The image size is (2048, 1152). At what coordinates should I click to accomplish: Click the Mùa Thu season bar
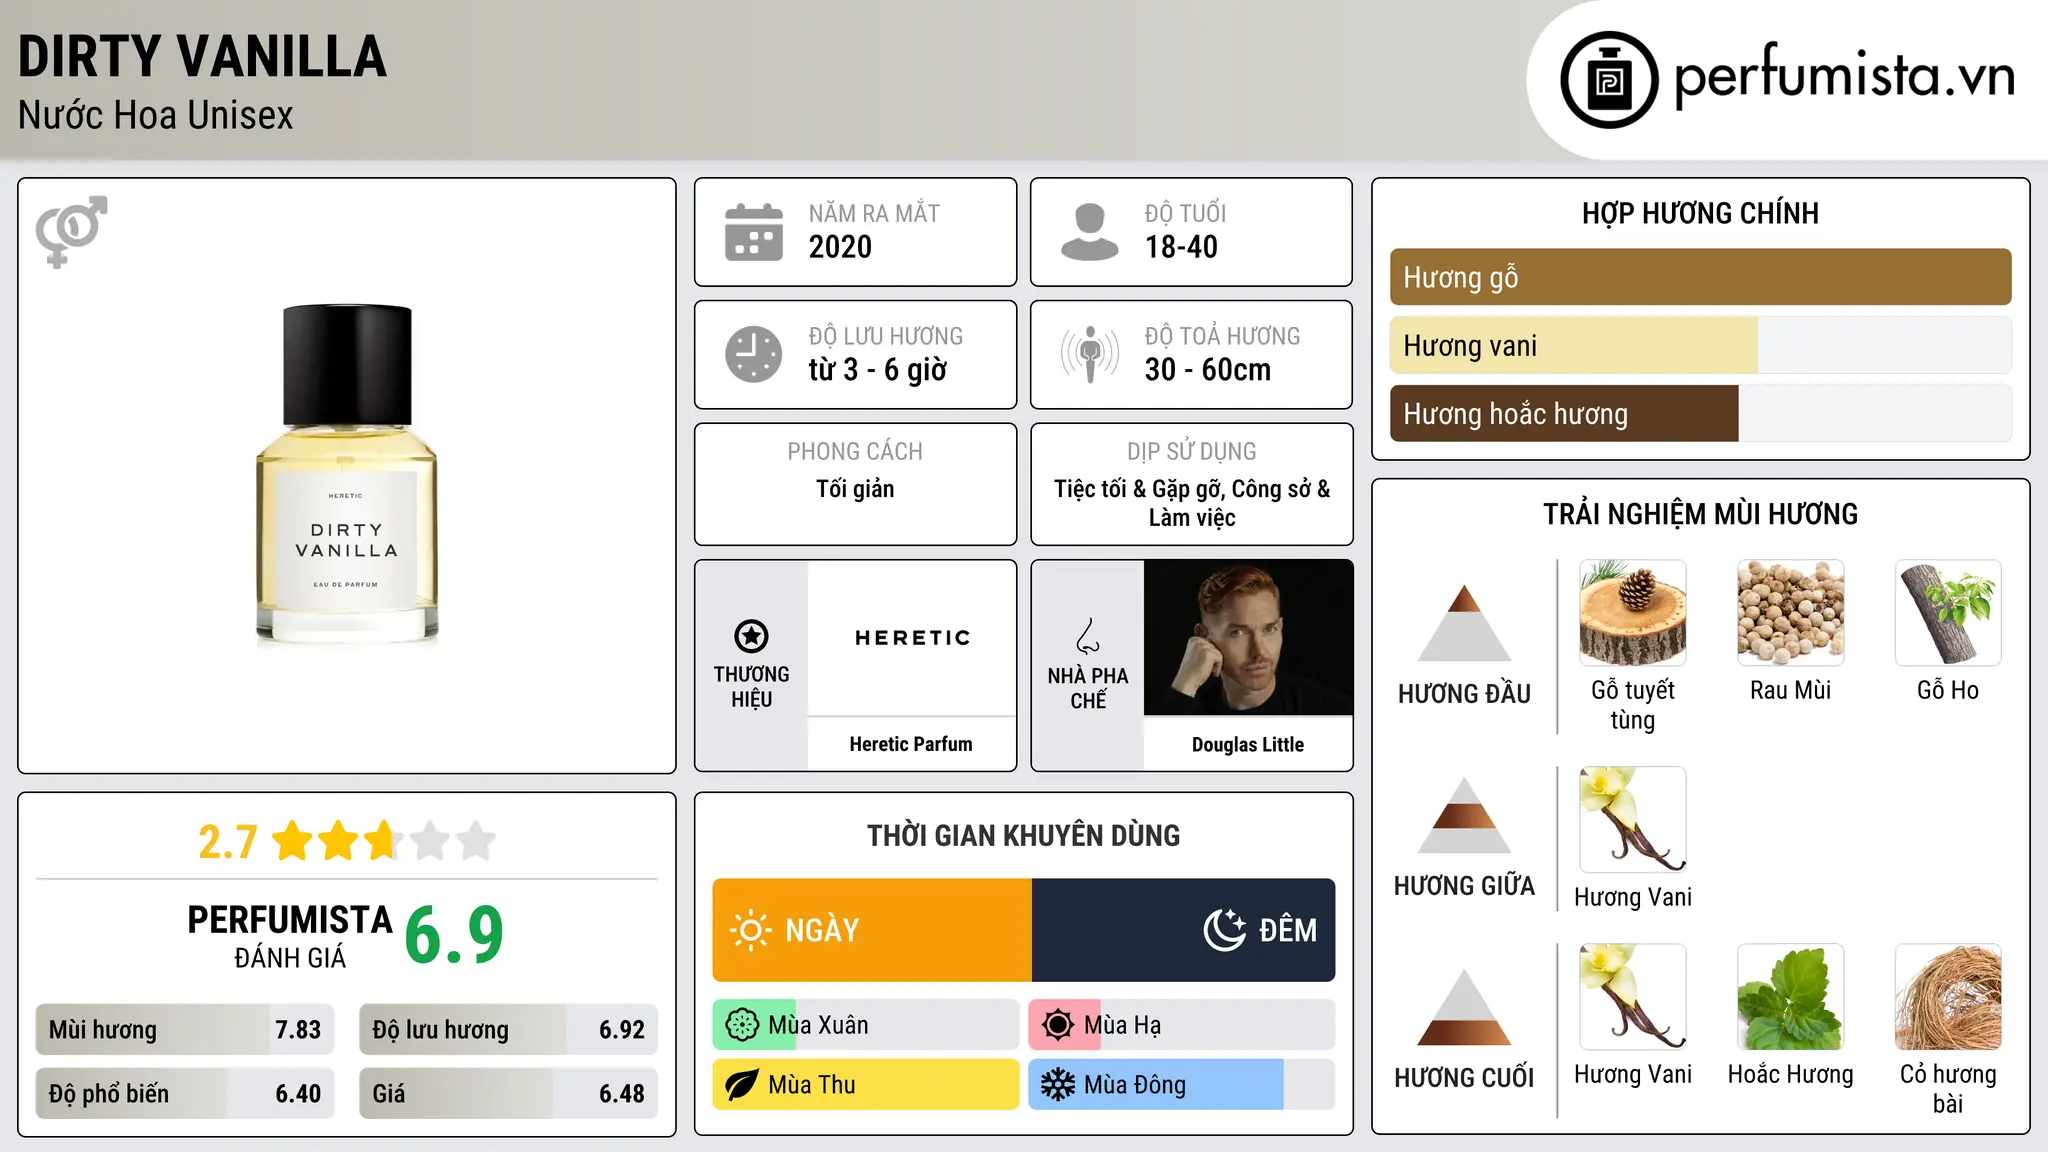coord(865,1085)
